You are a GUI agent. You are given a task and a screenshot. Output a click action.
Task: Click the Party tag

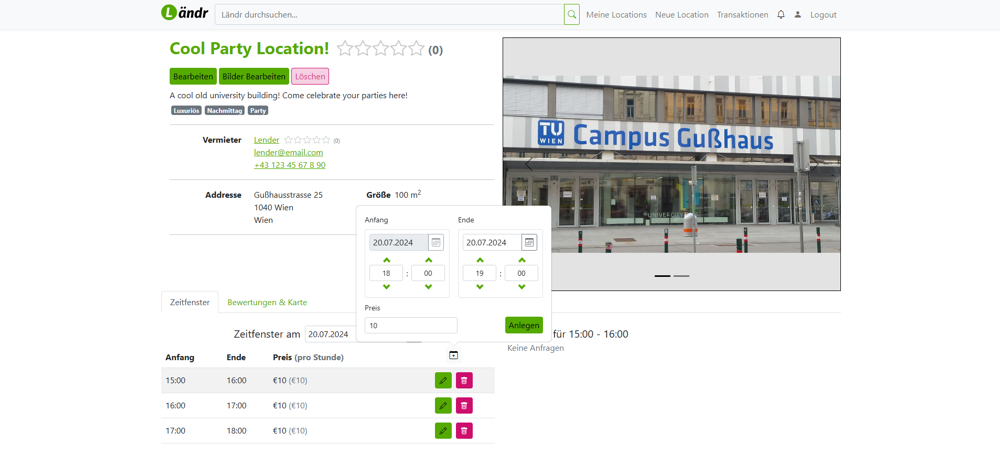pos(258,110)
